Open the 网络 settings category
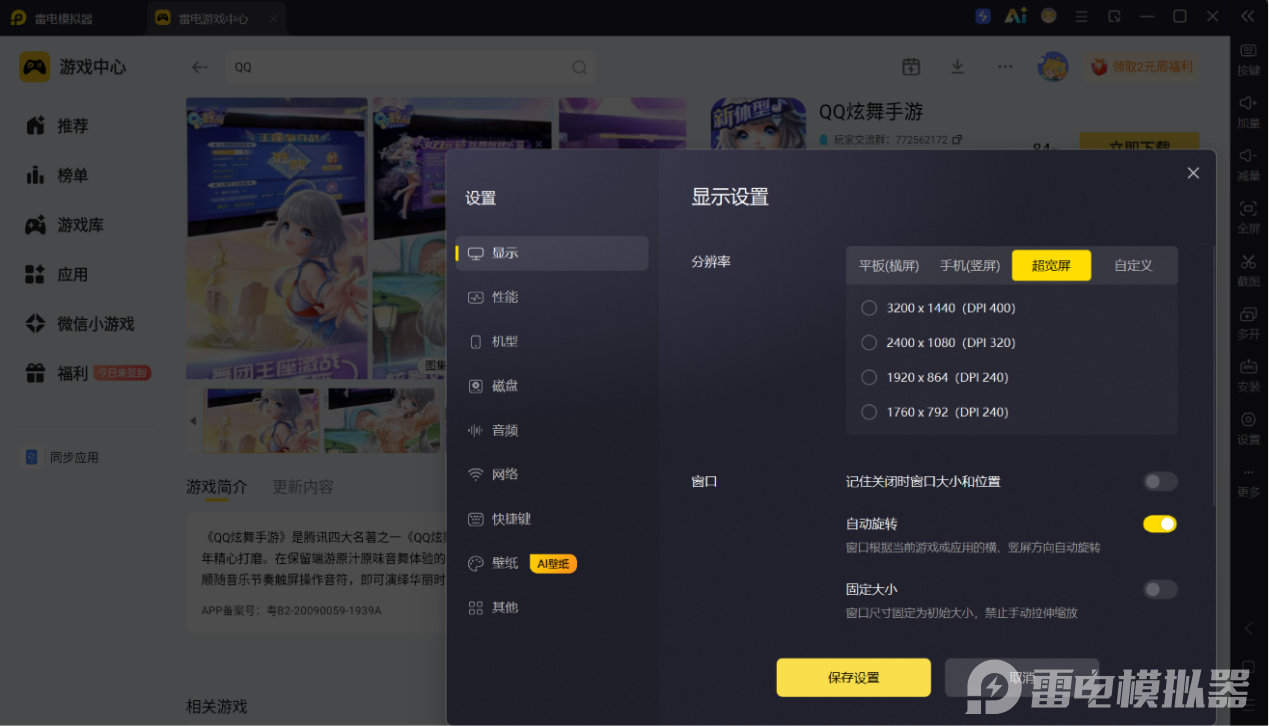This screenshot has width=1269, height=726. click(x=552, y=474)
